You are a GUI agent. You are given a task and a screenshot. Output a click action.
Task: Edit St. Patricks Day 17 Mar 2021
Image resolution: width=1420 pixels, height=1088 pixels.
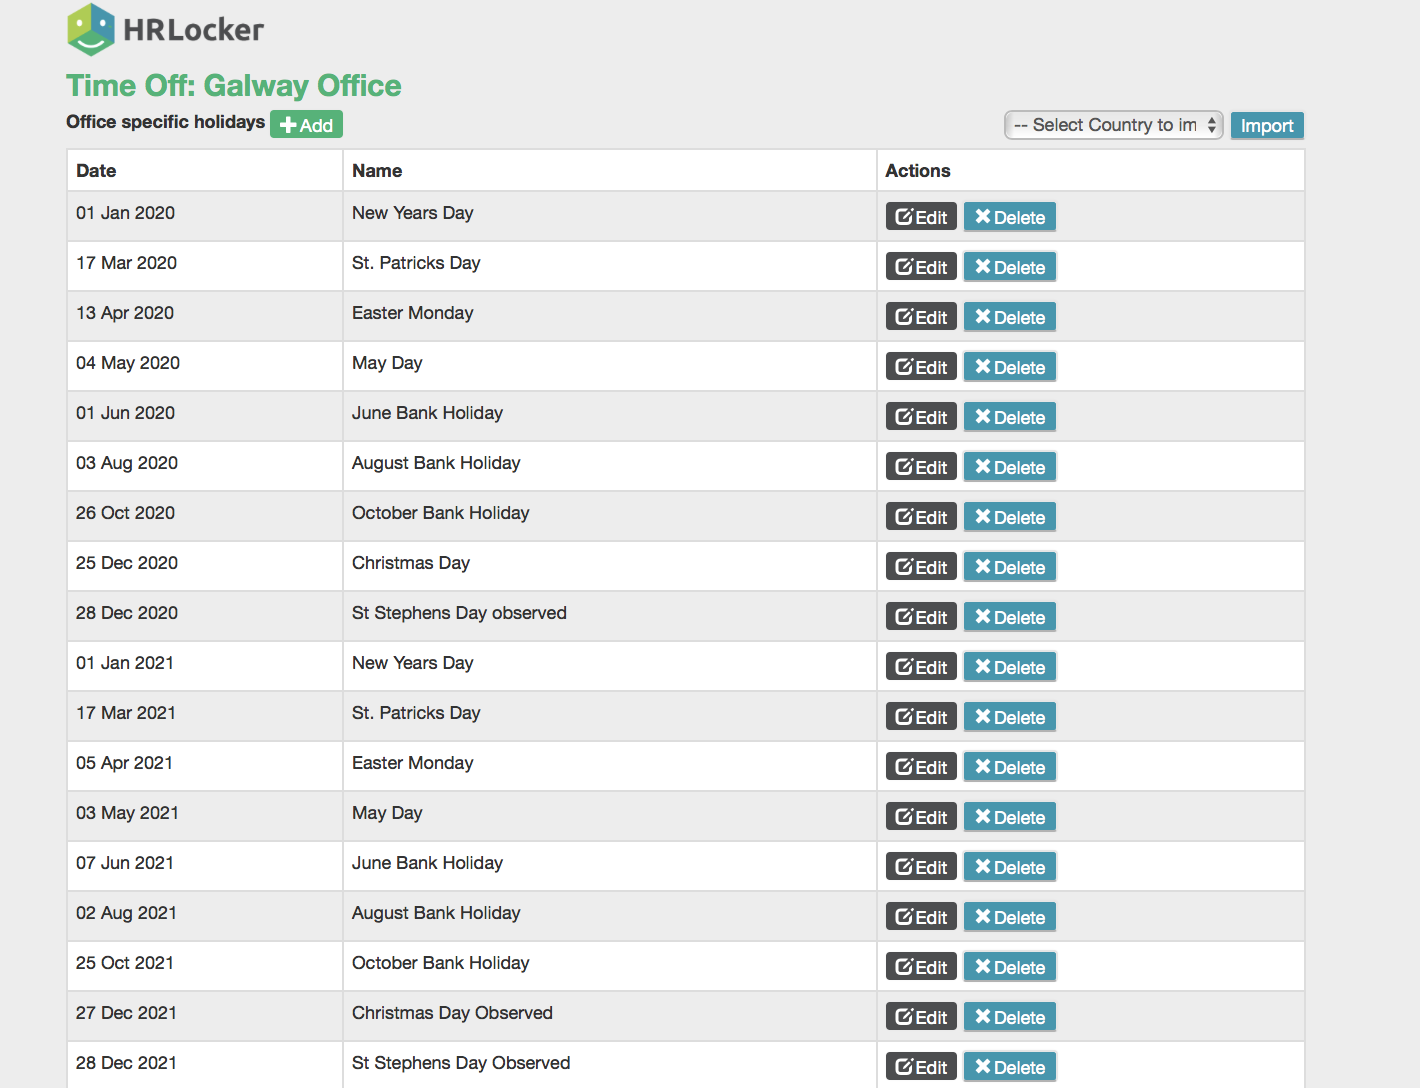[x=921, y=717]
